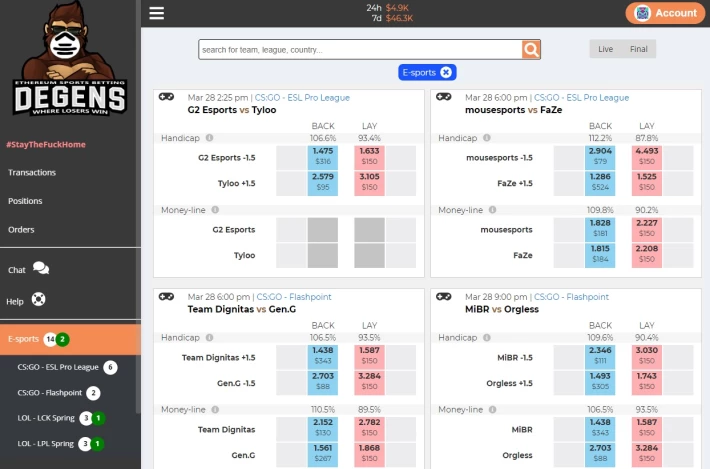
Task: Back Team Dignitas money-line at 2.152
Action: click(323, 429)
